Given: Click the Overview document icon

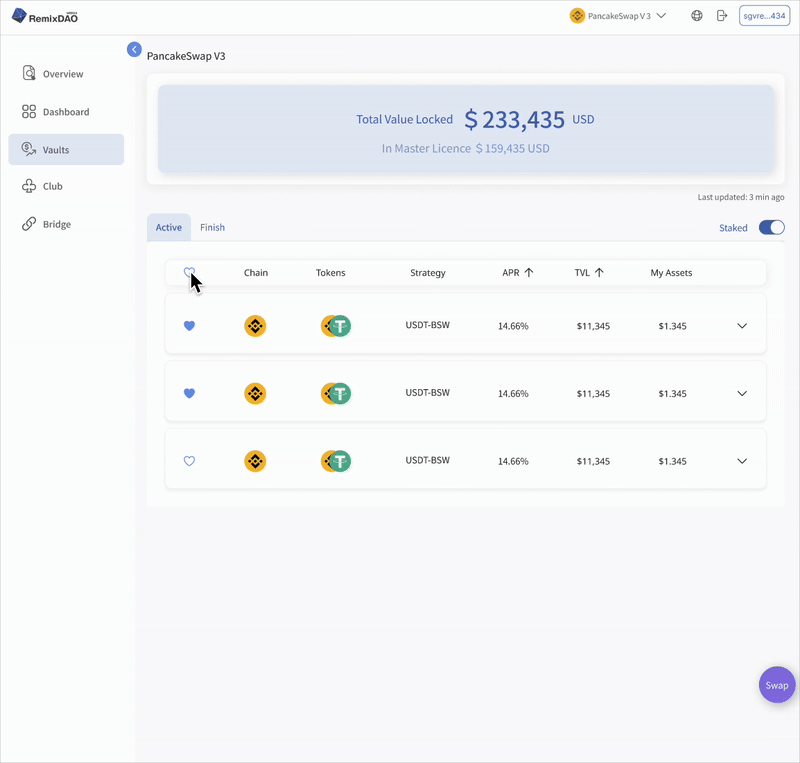Looking at the screenshot, I should (29, 73).
